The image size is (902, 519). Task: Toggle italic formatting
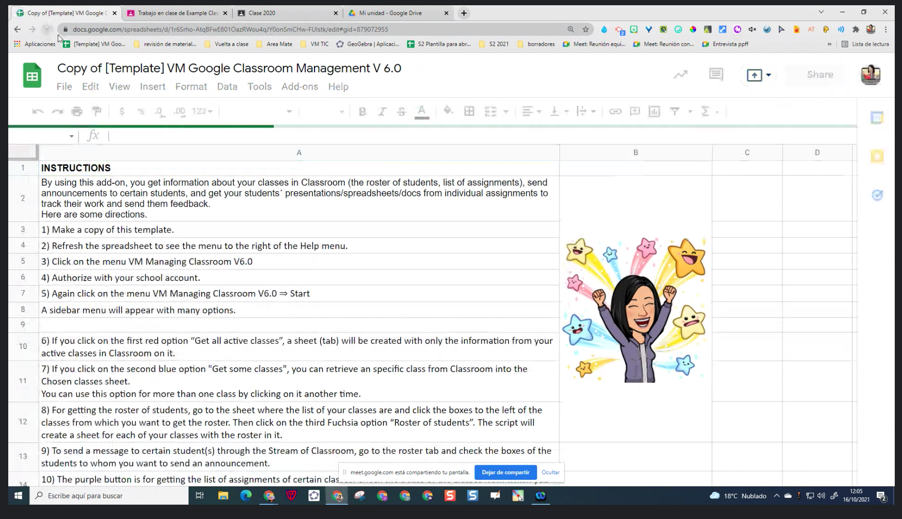[382, 112]
